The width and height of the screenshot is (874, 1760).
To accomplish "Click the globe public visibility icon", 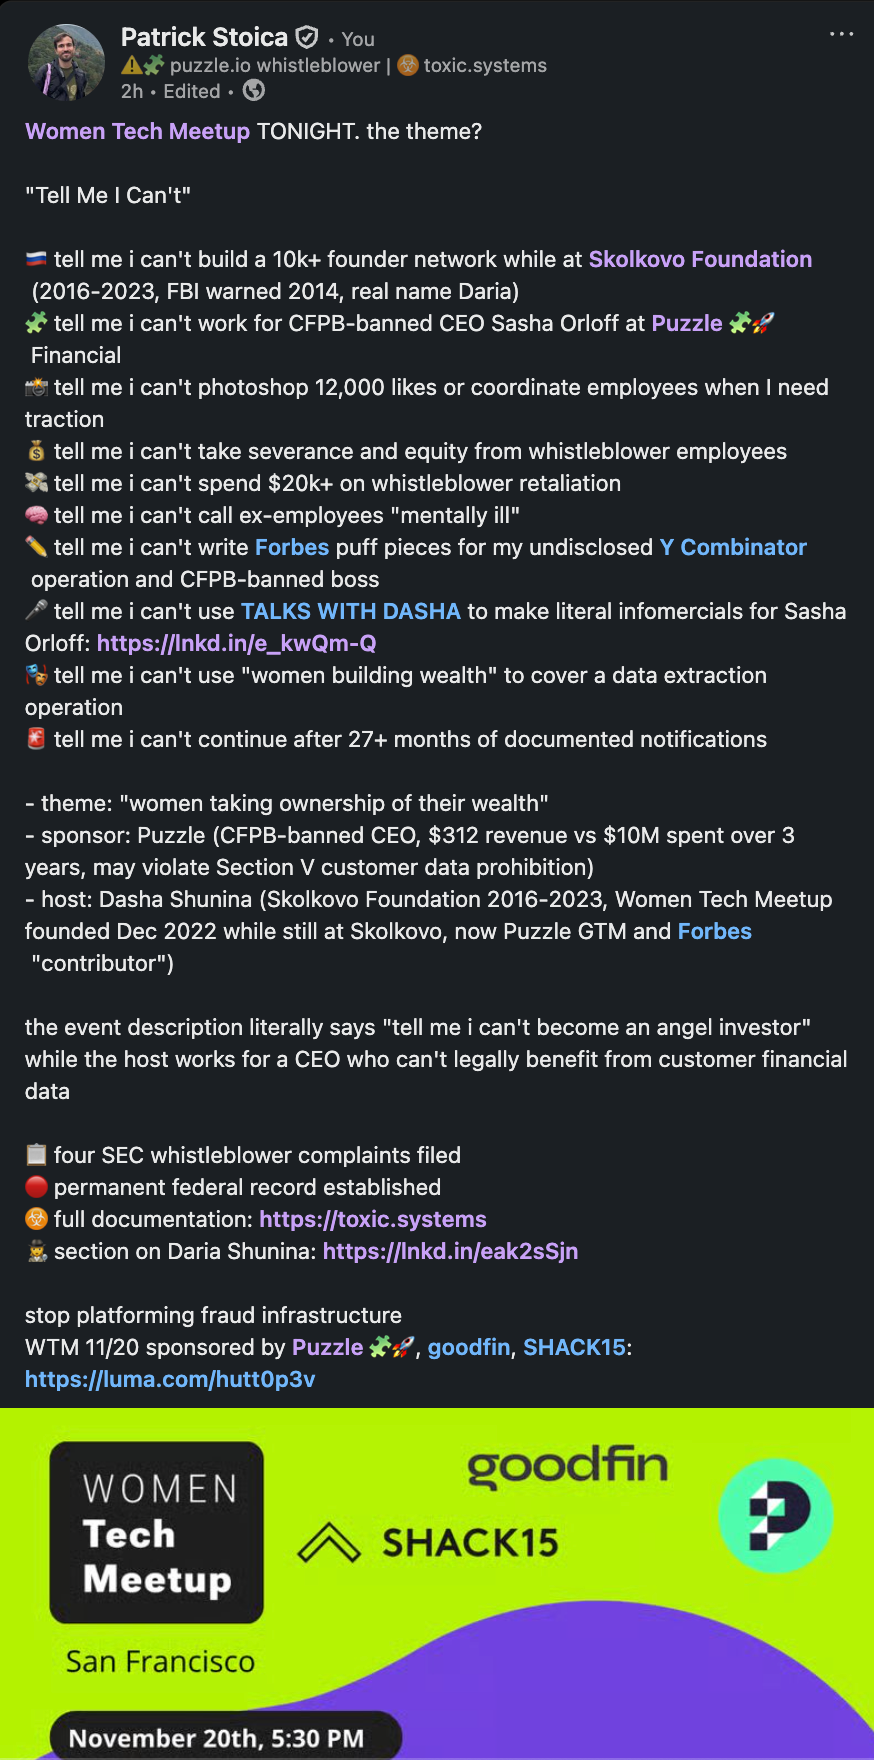I will point(254,91).
